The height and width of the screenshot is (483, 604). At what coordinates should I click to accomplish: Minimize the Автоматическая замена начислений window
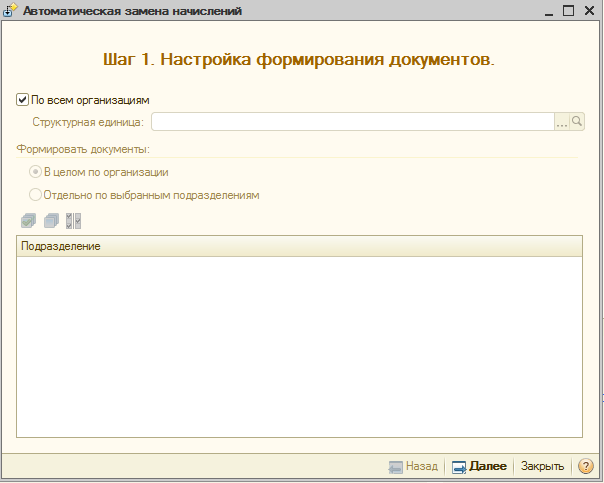pos(546,11)
